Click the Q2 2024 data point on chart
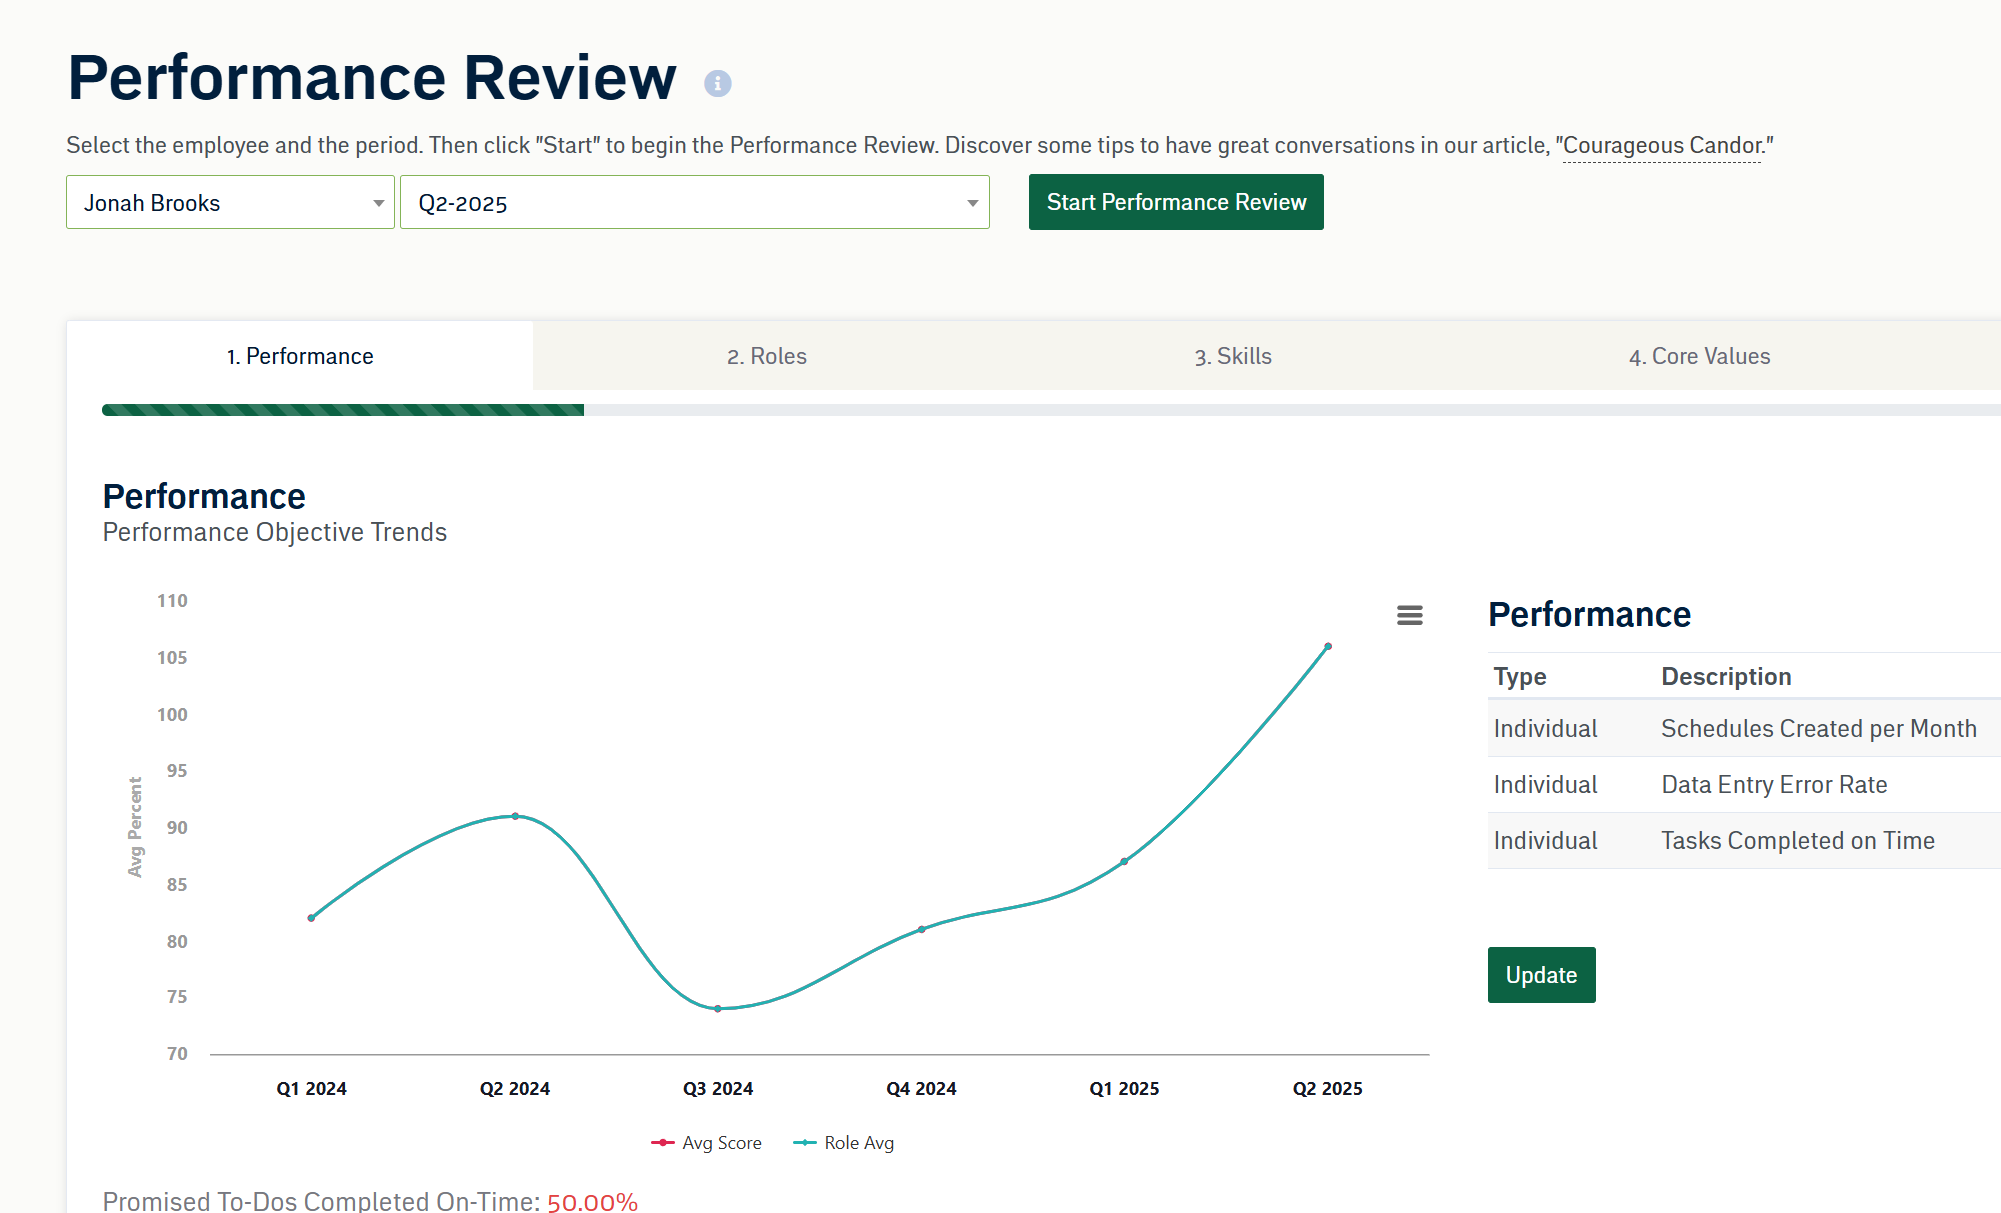Viewport: 2001px width, 1213px height. click(515, 816)
